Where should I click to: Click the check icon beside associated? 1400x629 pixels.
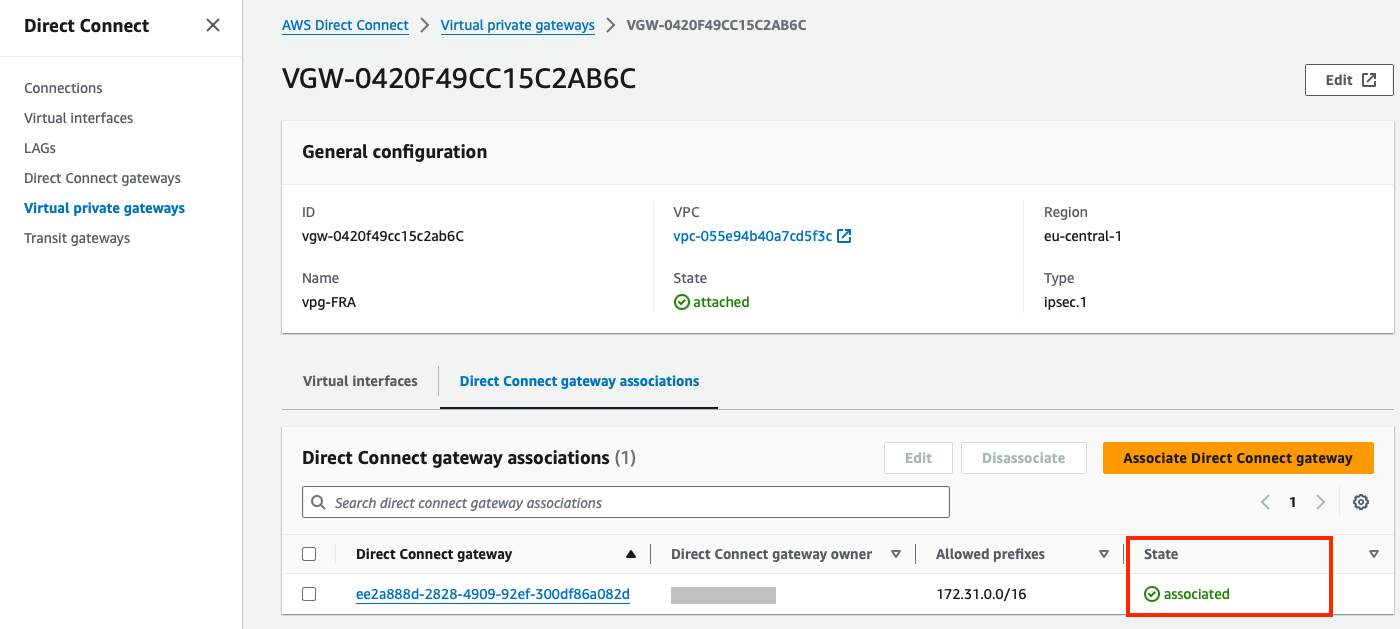[x=1152, y=594]
